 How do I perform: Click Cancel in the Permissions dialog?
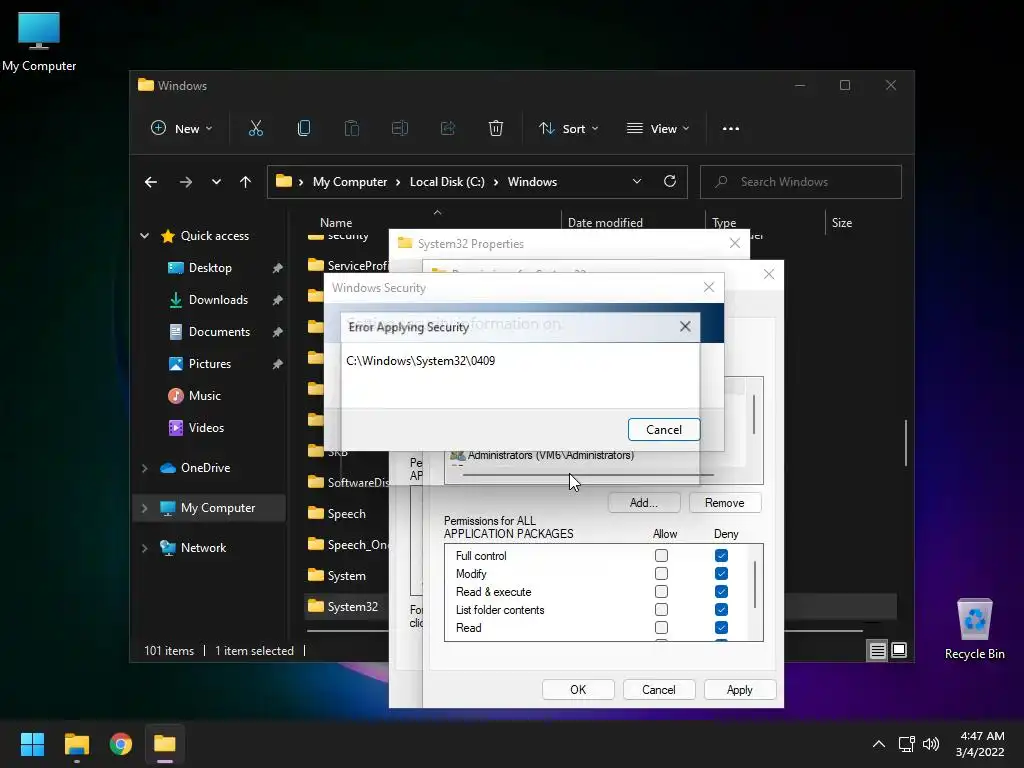click(658, 690)
